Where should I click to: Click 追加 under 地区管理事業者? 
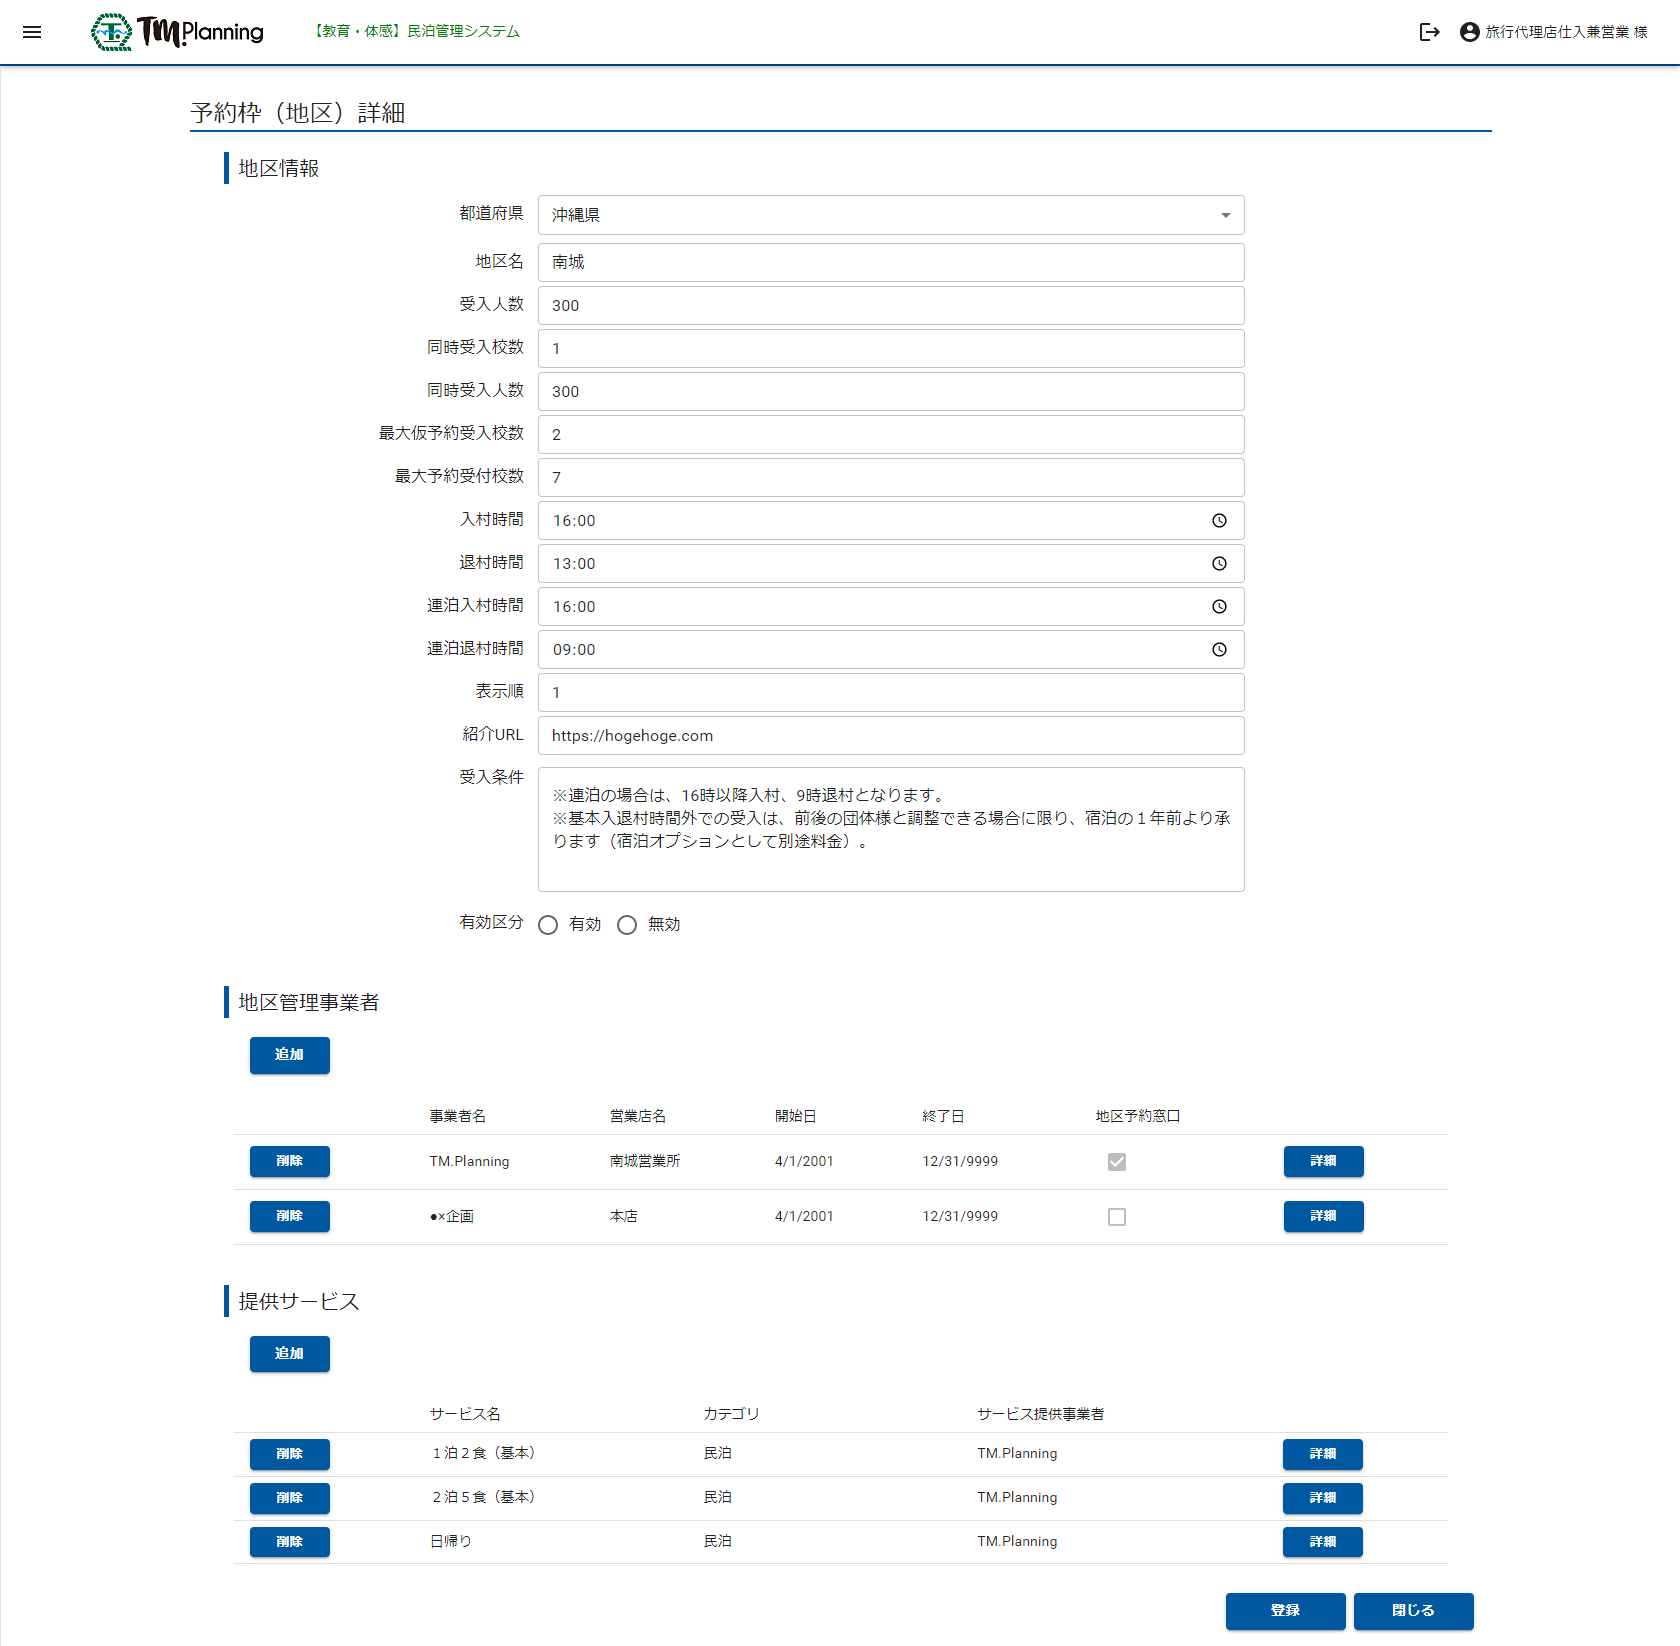(x=289, y=1055)
